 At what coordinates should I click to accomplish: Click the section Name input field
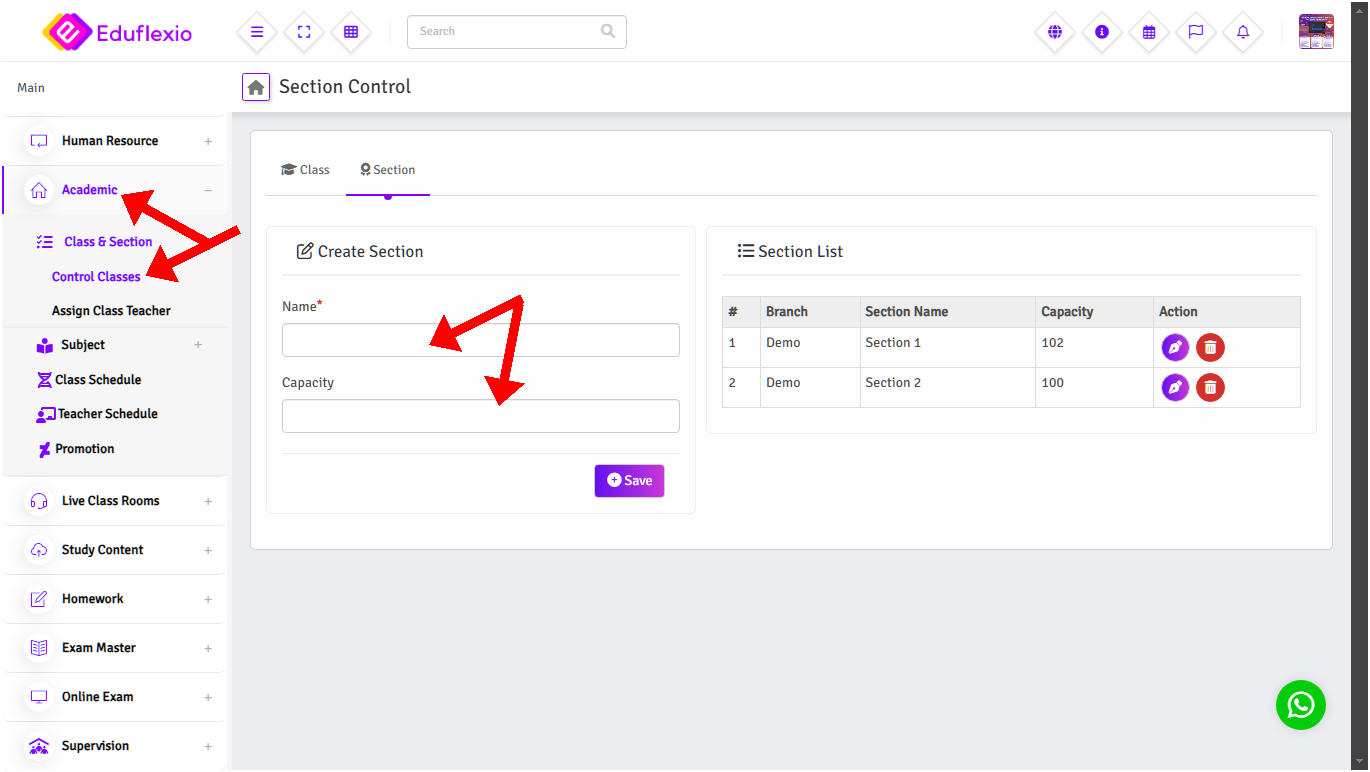[x=480, y=340]
